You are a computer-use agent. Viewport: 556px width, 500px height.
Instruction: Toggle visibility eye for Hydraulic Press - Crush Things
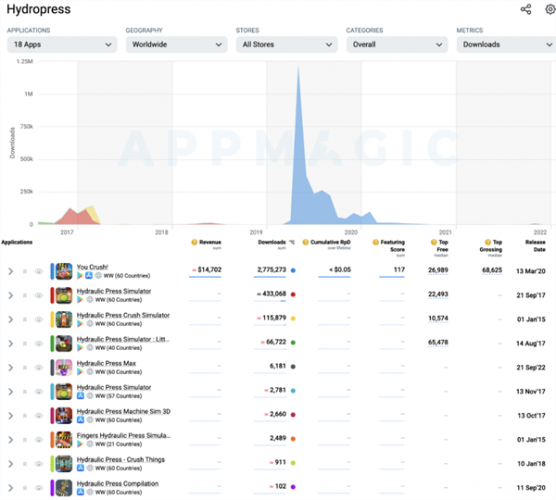[x=39, y=464]
